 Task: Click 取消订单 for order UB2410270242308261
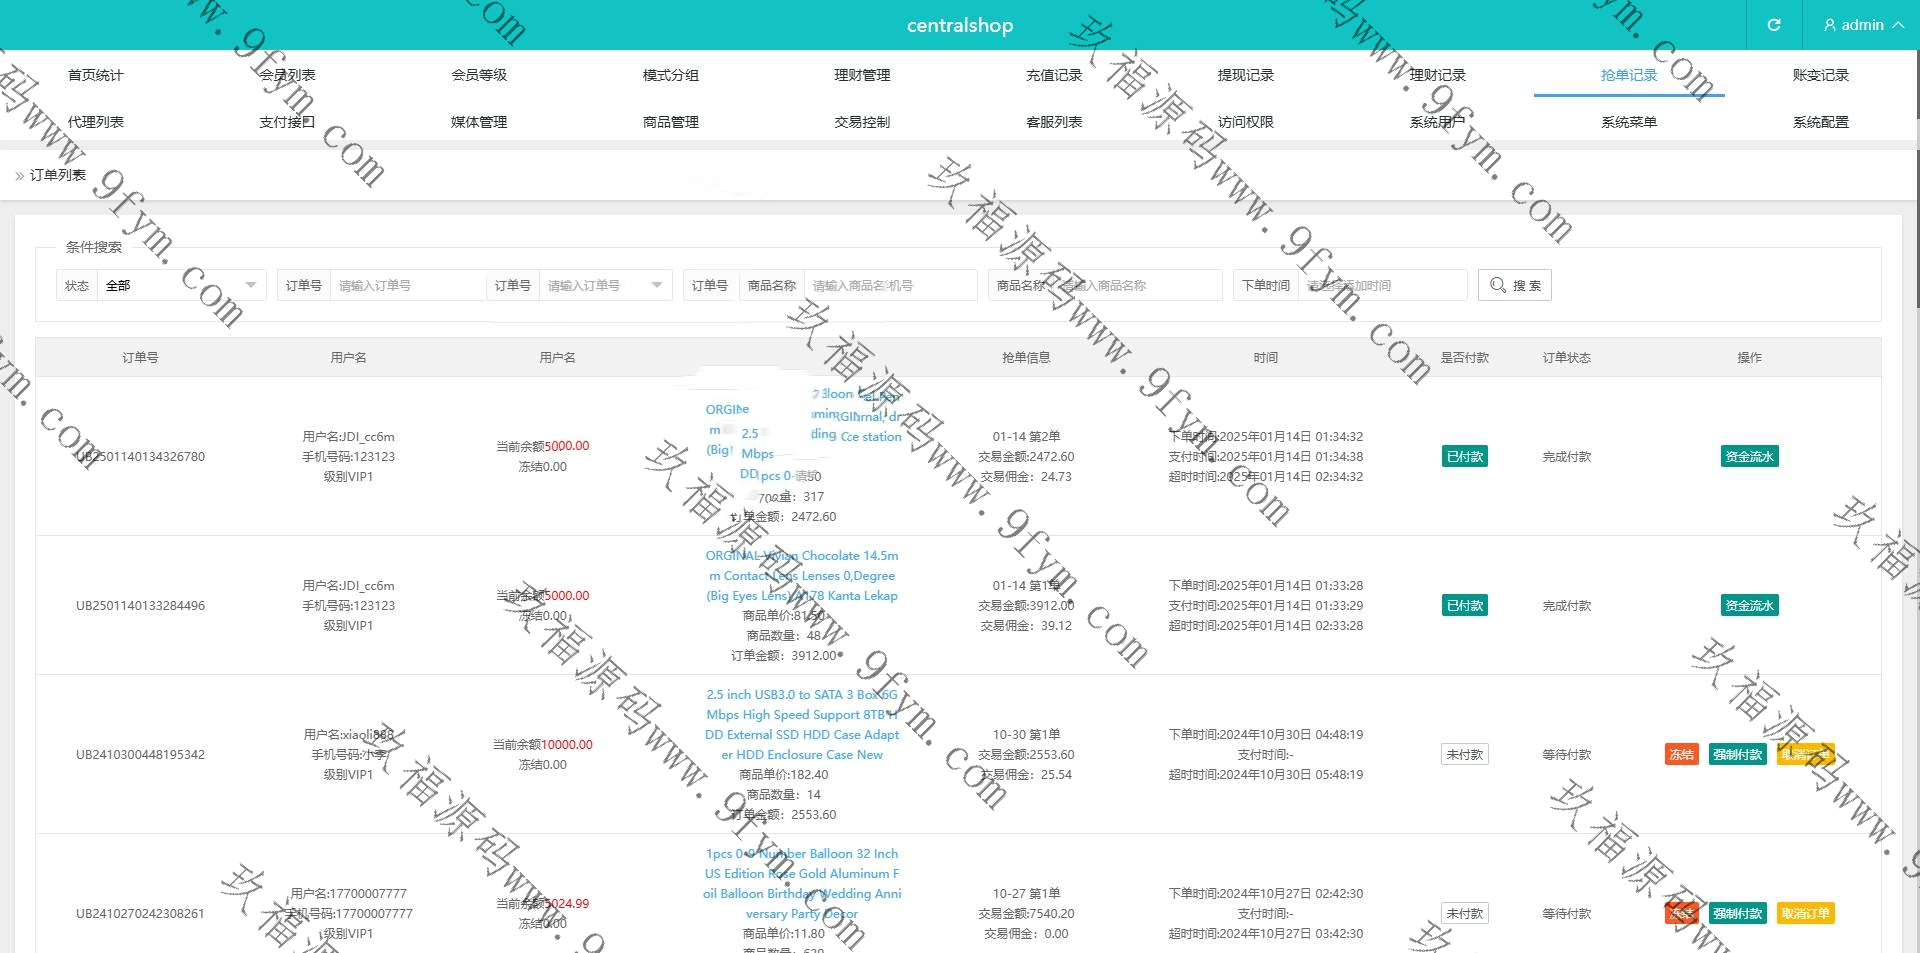coord(1805,913)
